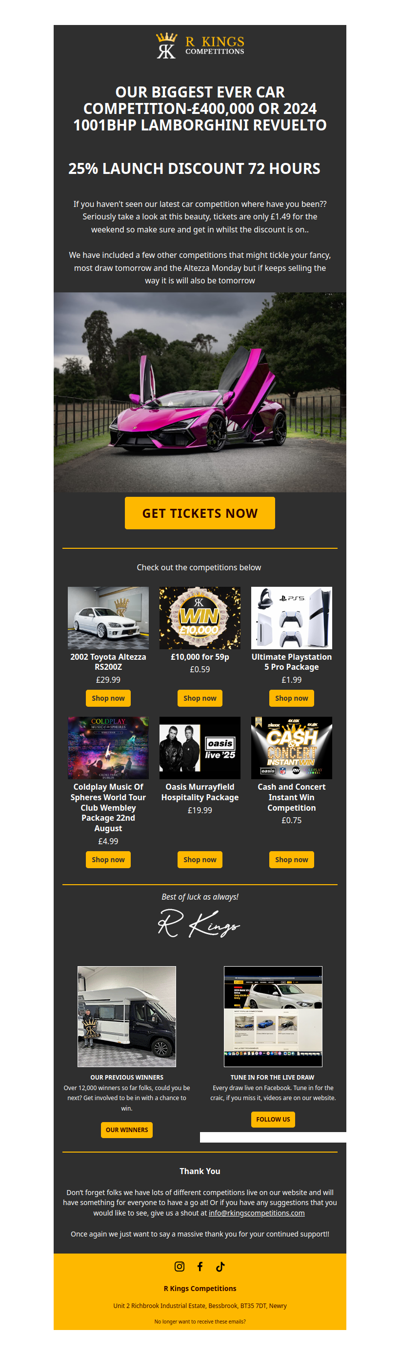Click the unsubscribe link at the bottom

(200, 1321)
